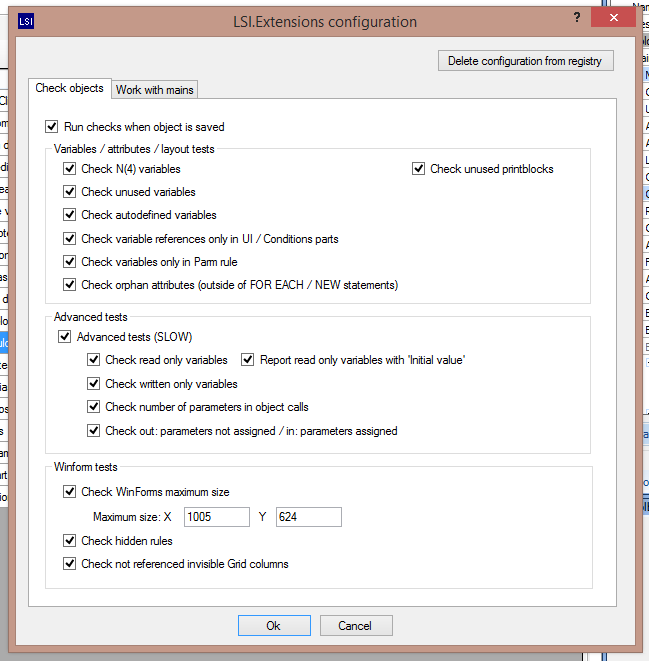
Task: Uncheck Check variables only in Parm rule
Action: pyautogui.click(x=70, y=262)
